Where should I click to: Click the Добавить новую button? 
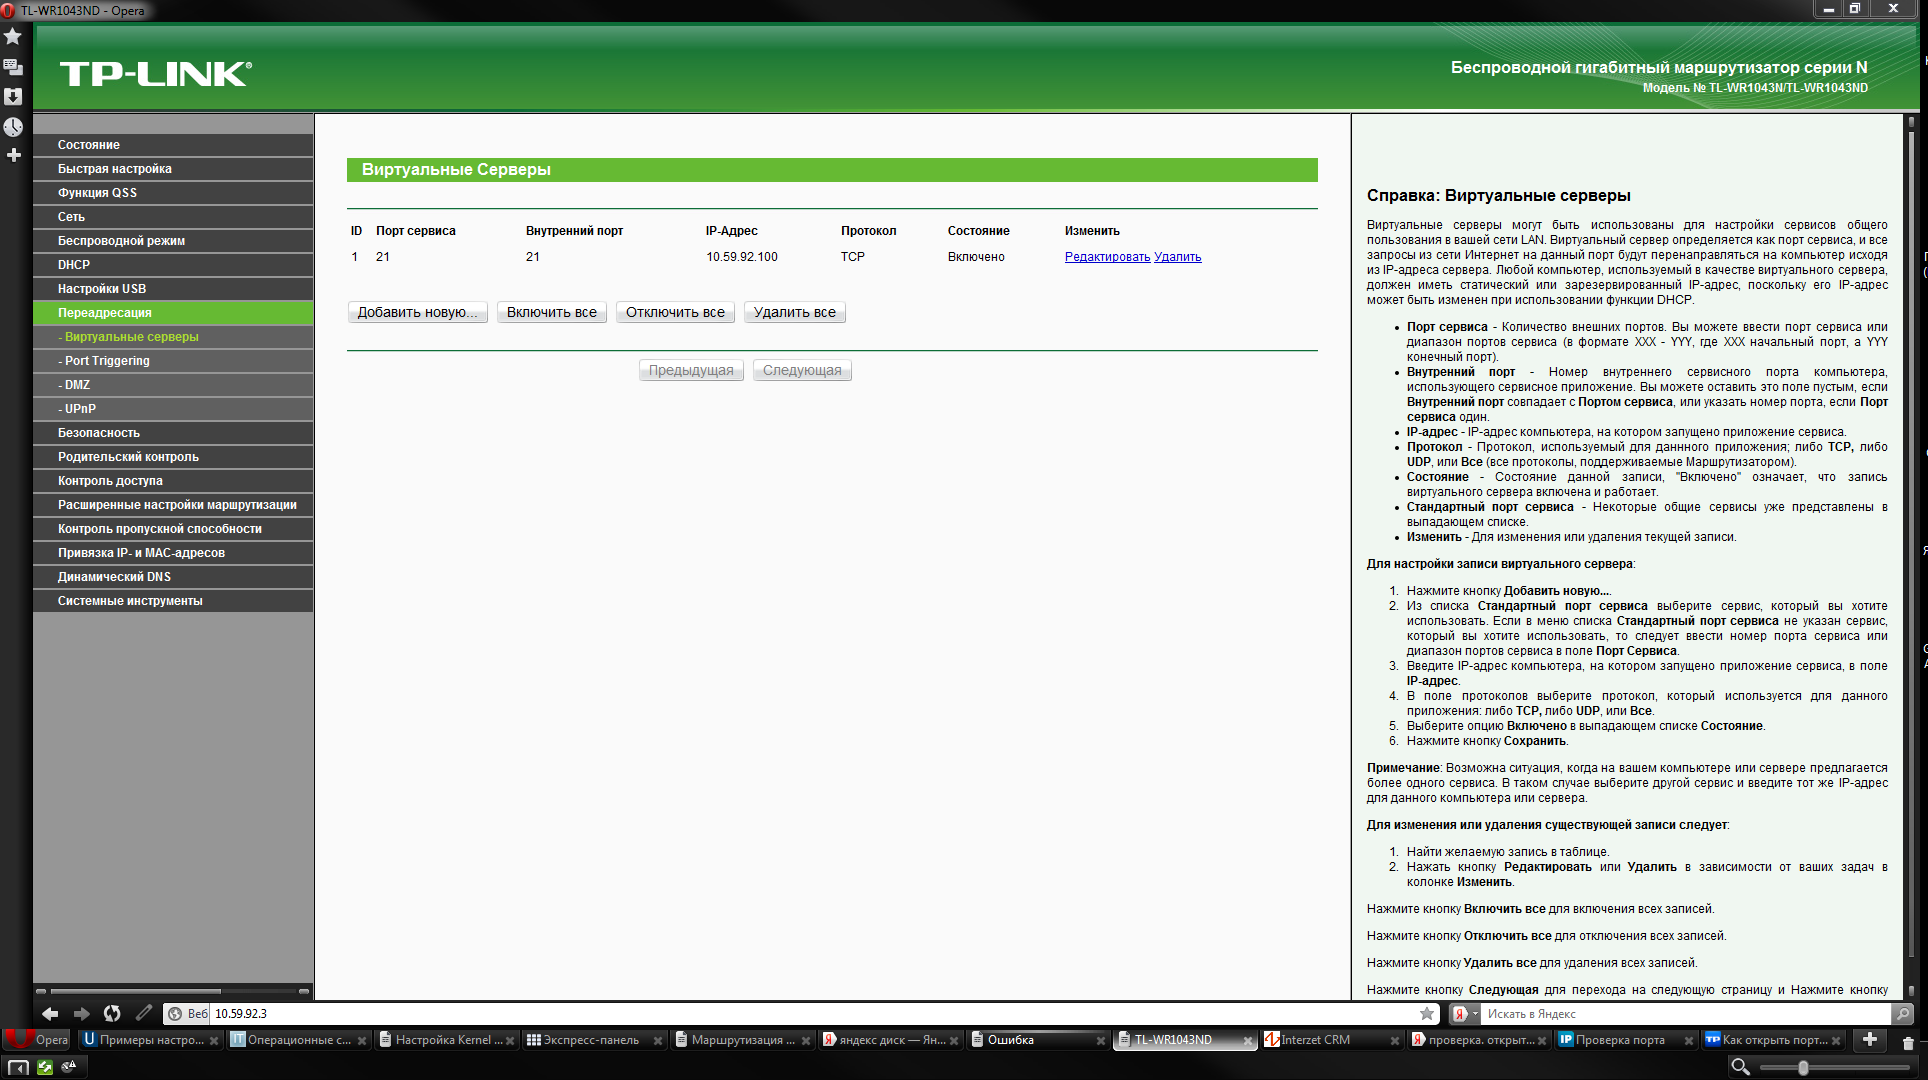417,312
